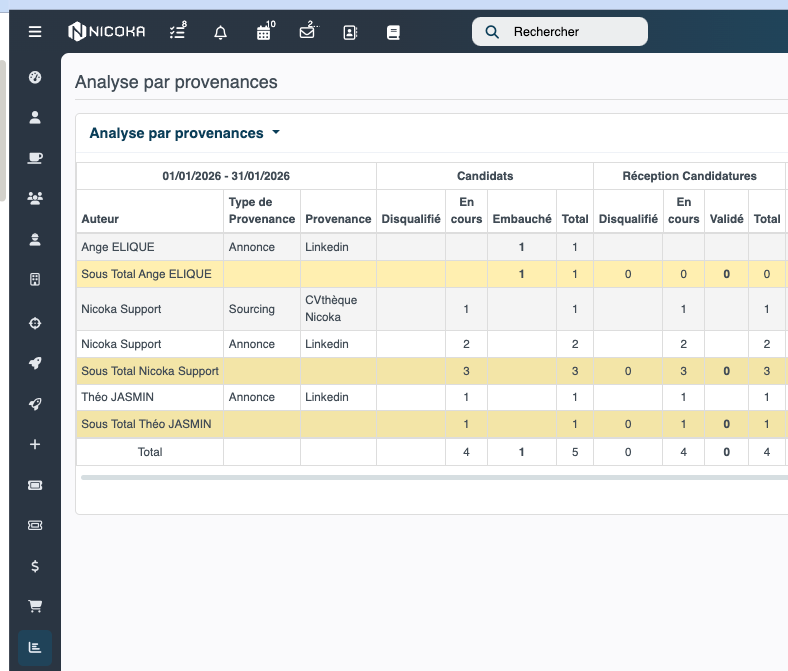This screenshot has width=788, height=671.
Task: Open the shopping cart sidebar icon
Action: click(x=35, y=606)
